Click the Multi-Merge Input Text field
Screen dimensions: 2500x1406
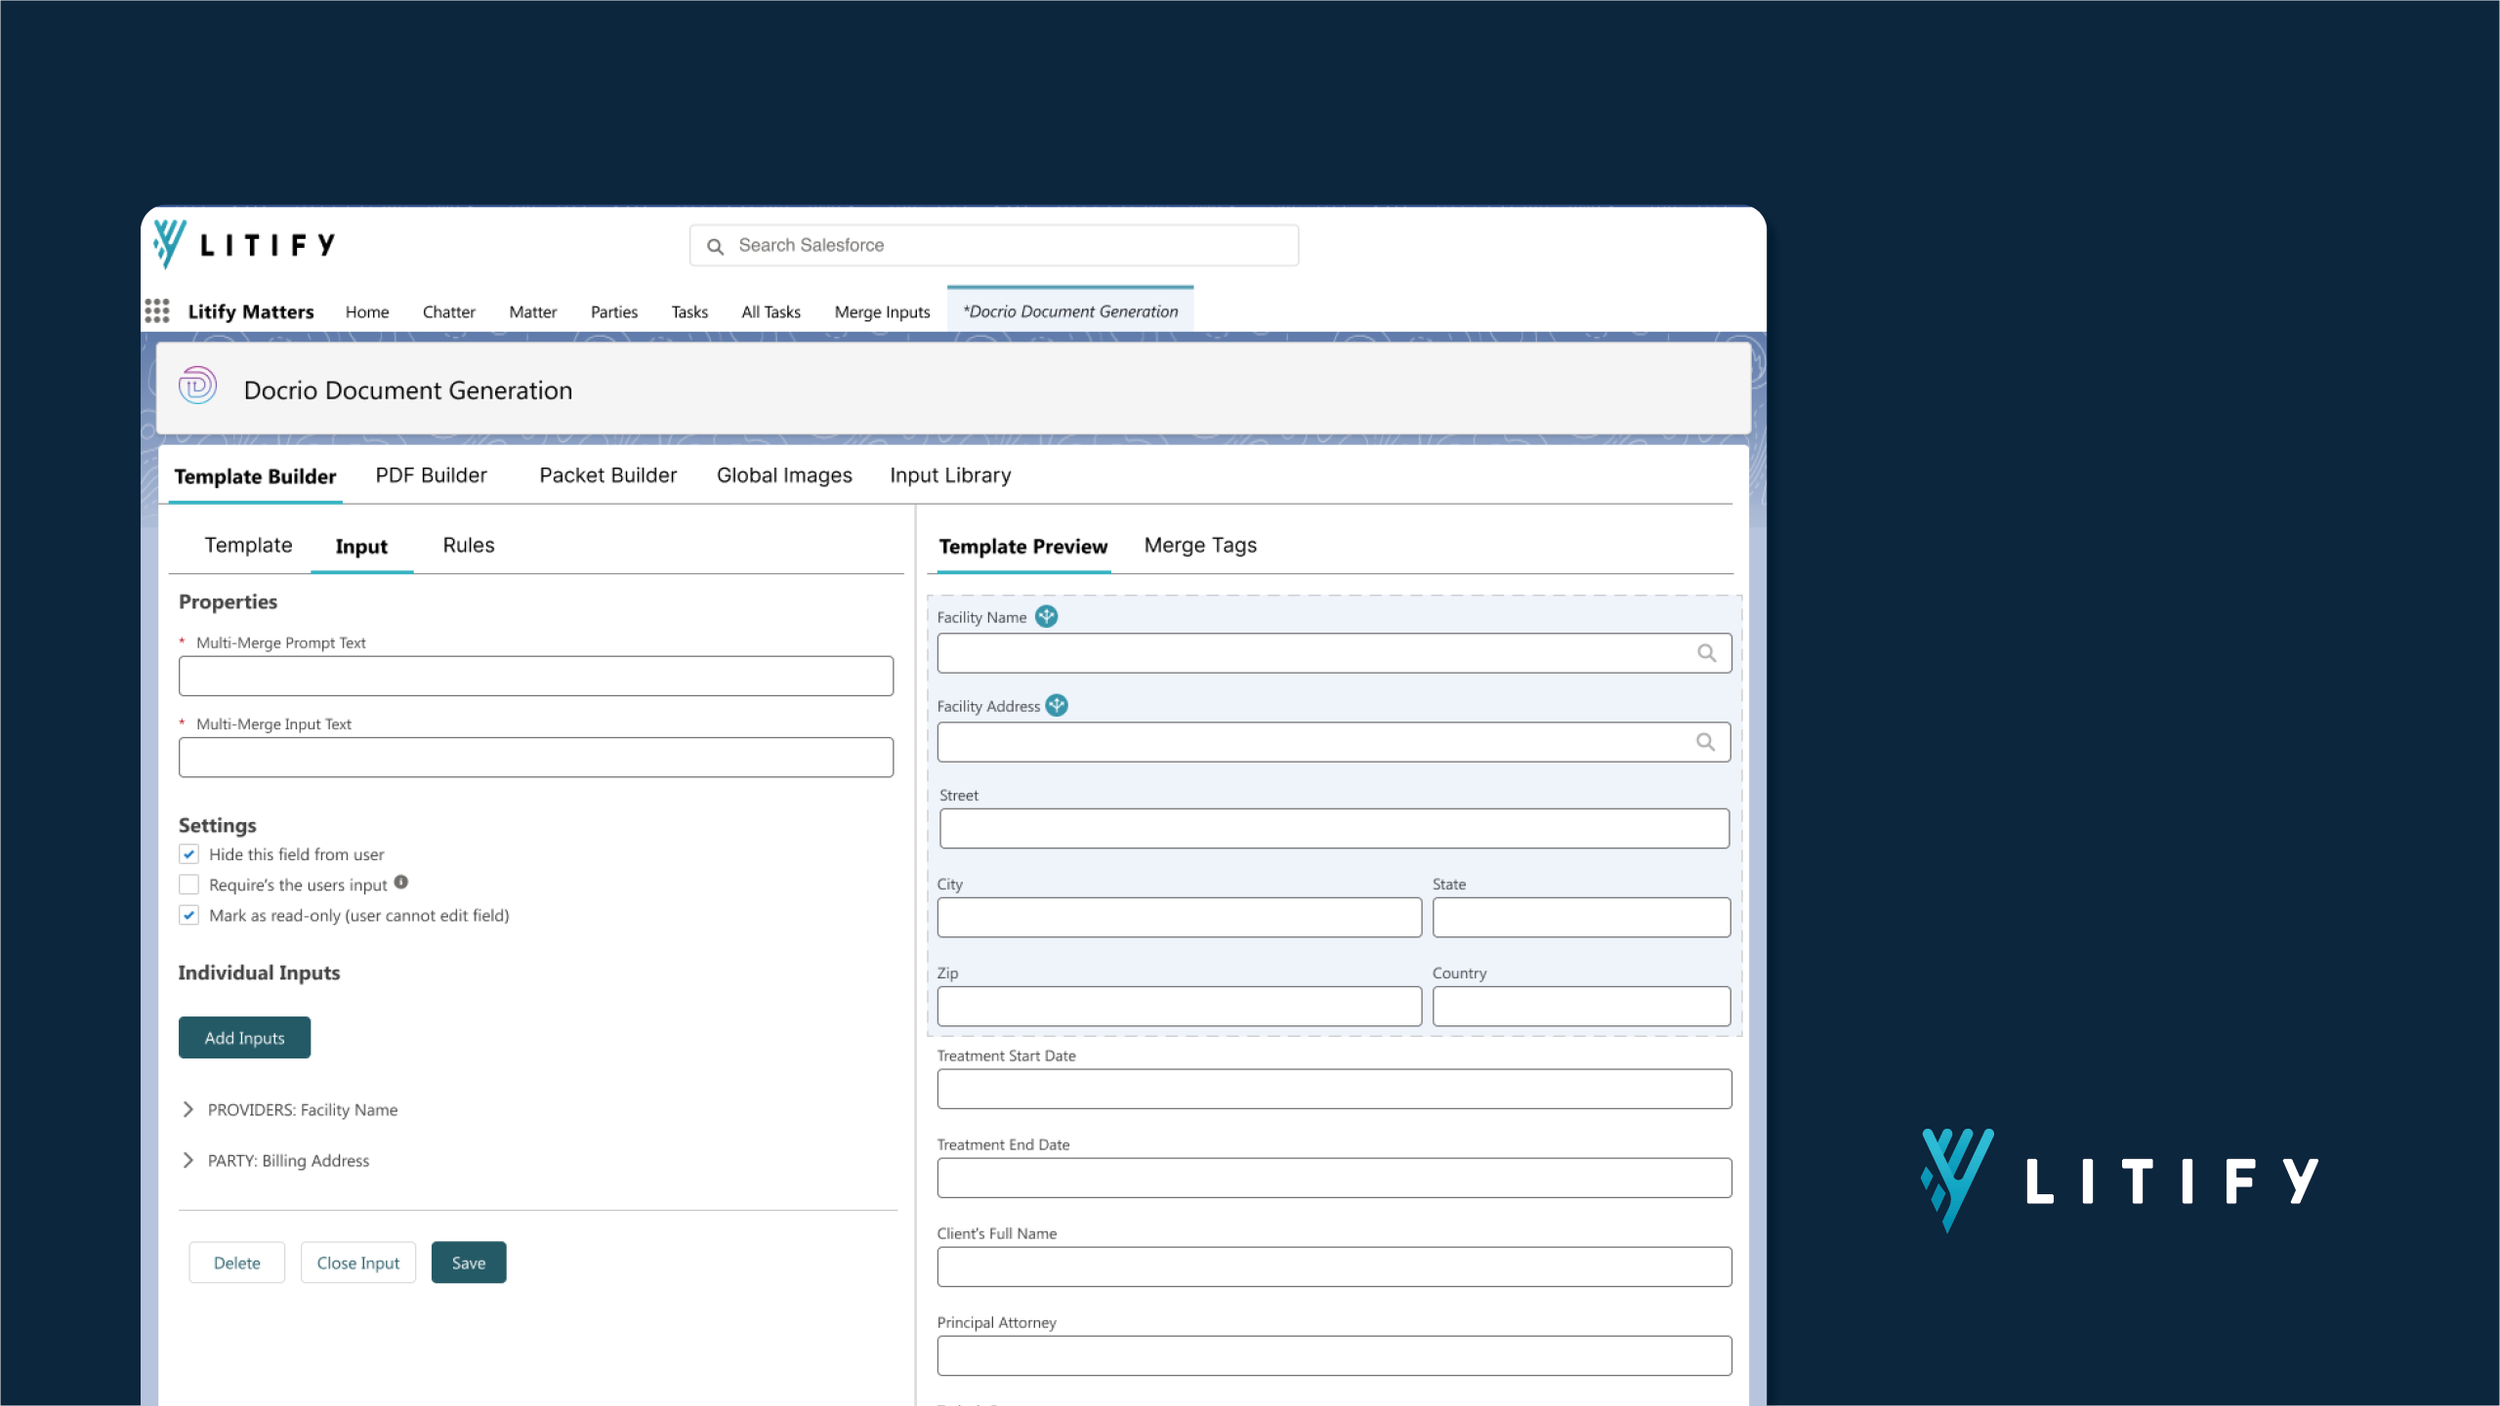click(536, 758)
